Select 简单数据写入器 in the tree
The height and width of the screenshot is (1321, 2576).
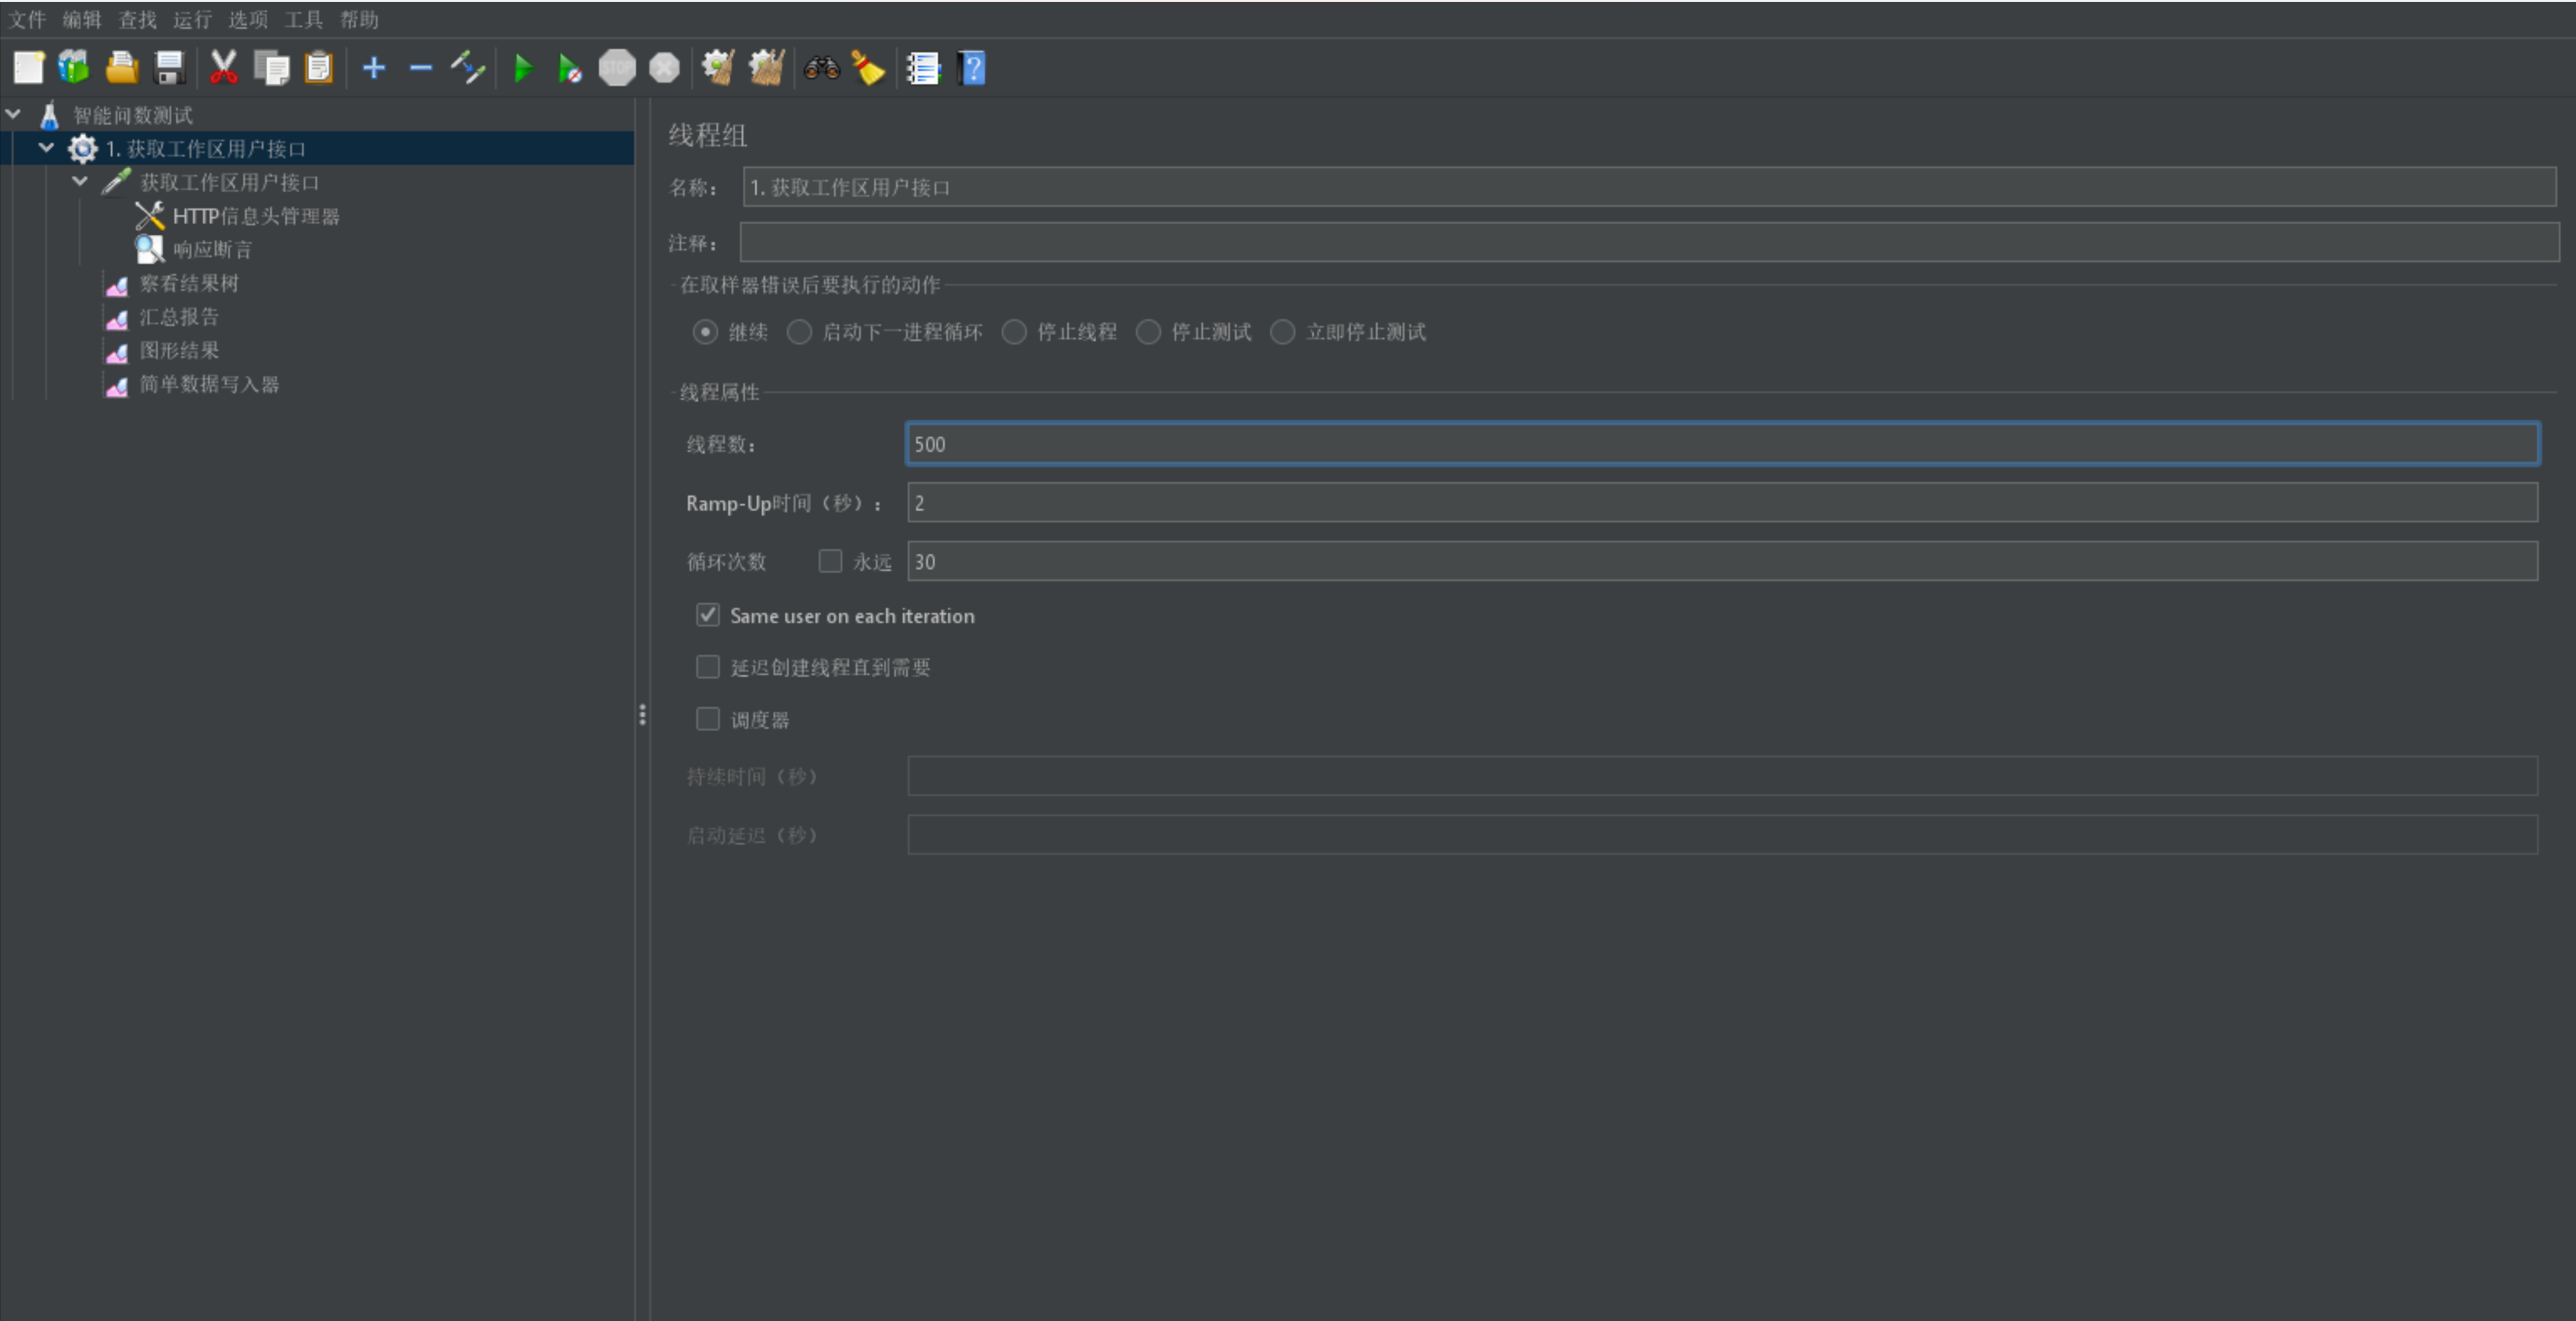click(x=209, y=385)
